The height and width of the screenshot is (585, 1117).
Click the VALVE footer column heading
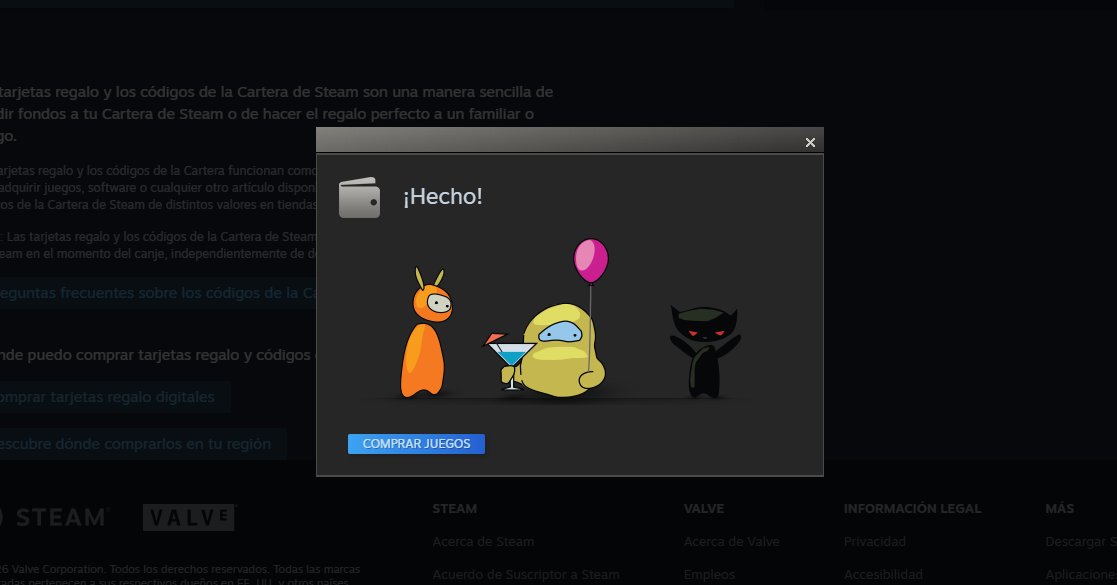click(x=704, y=509)
